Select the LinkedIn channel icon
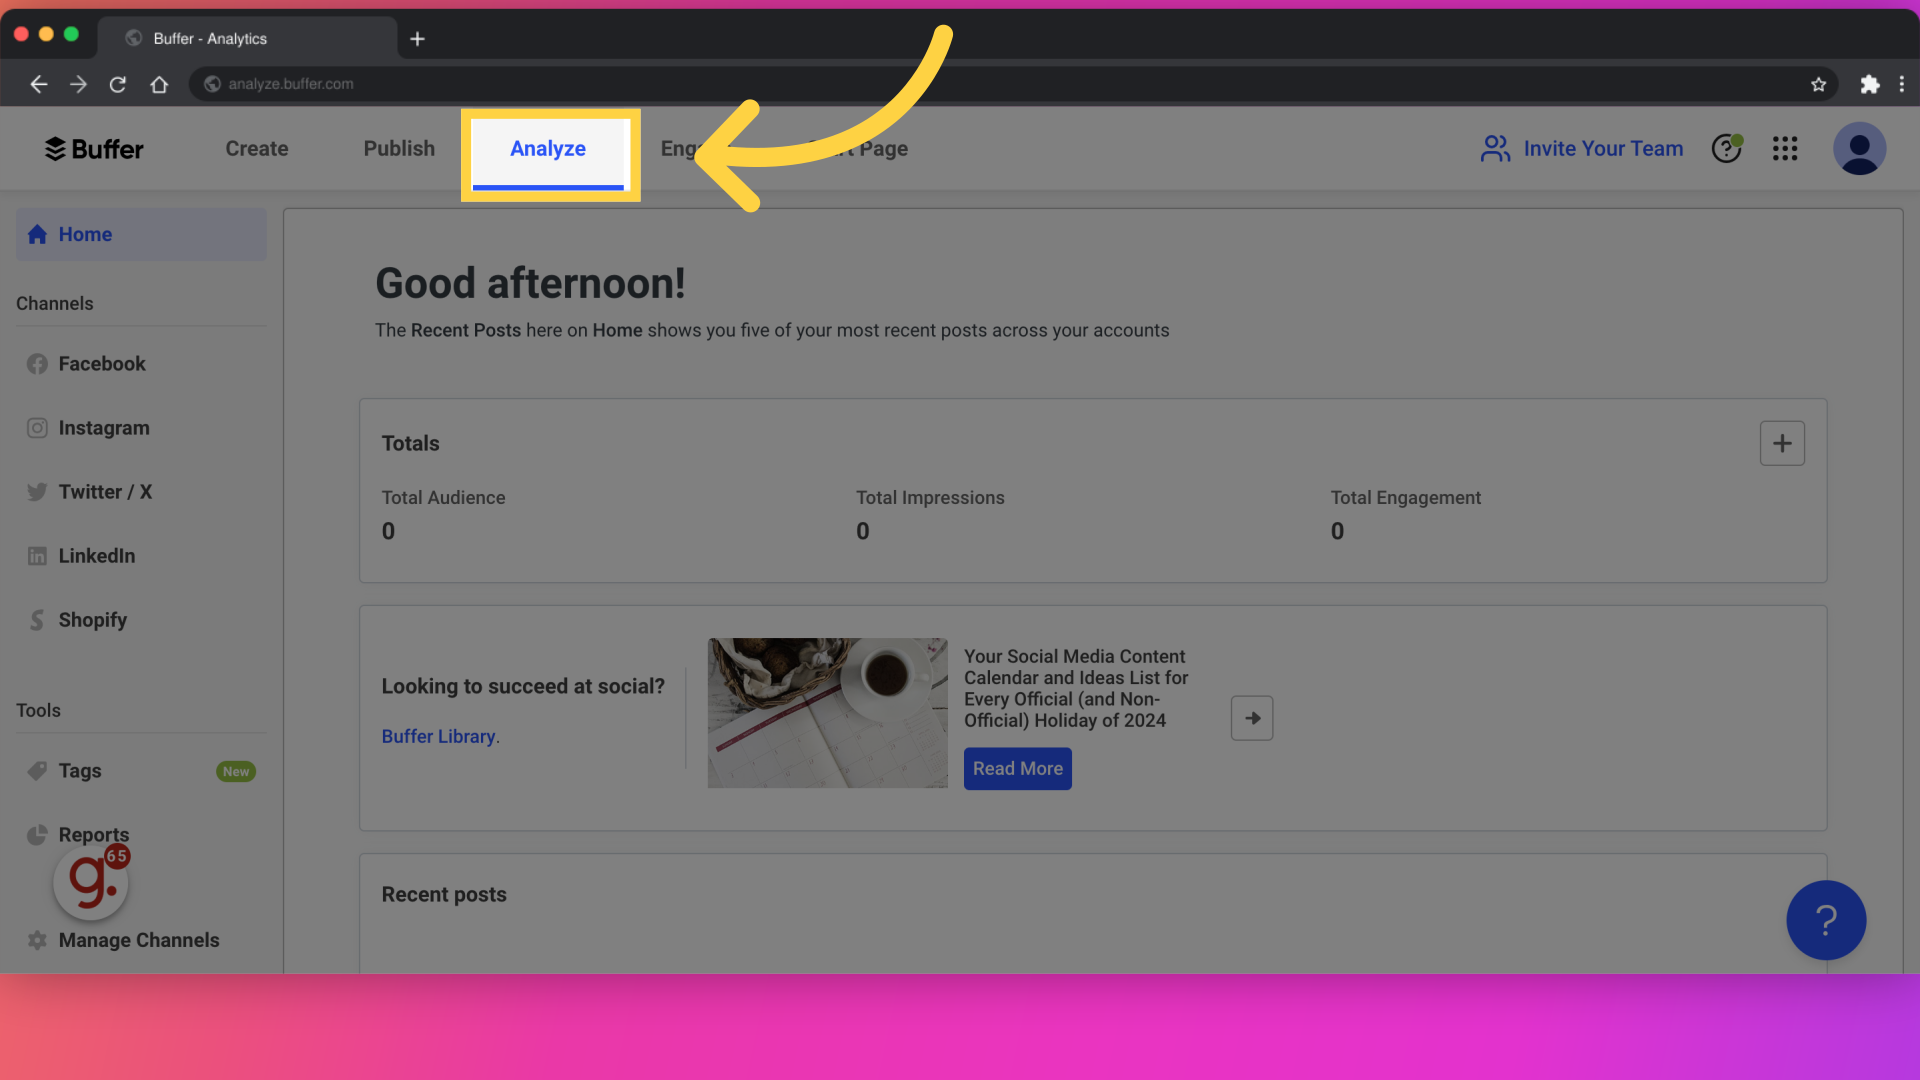This screenshot has width=1920, height=1080. point(37,556)
